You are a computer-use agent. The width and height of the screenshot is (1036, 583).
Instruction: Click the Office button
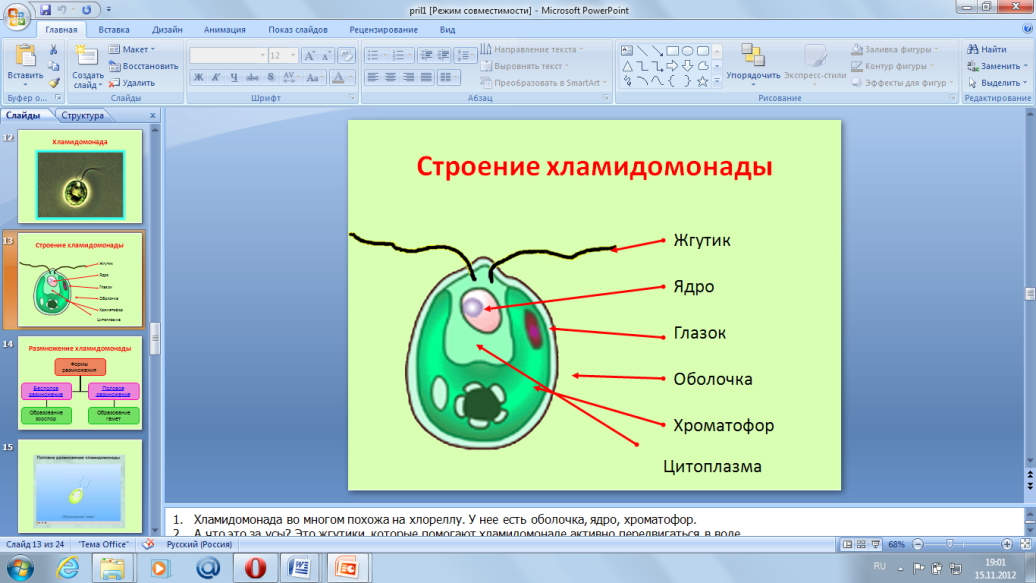17,17
